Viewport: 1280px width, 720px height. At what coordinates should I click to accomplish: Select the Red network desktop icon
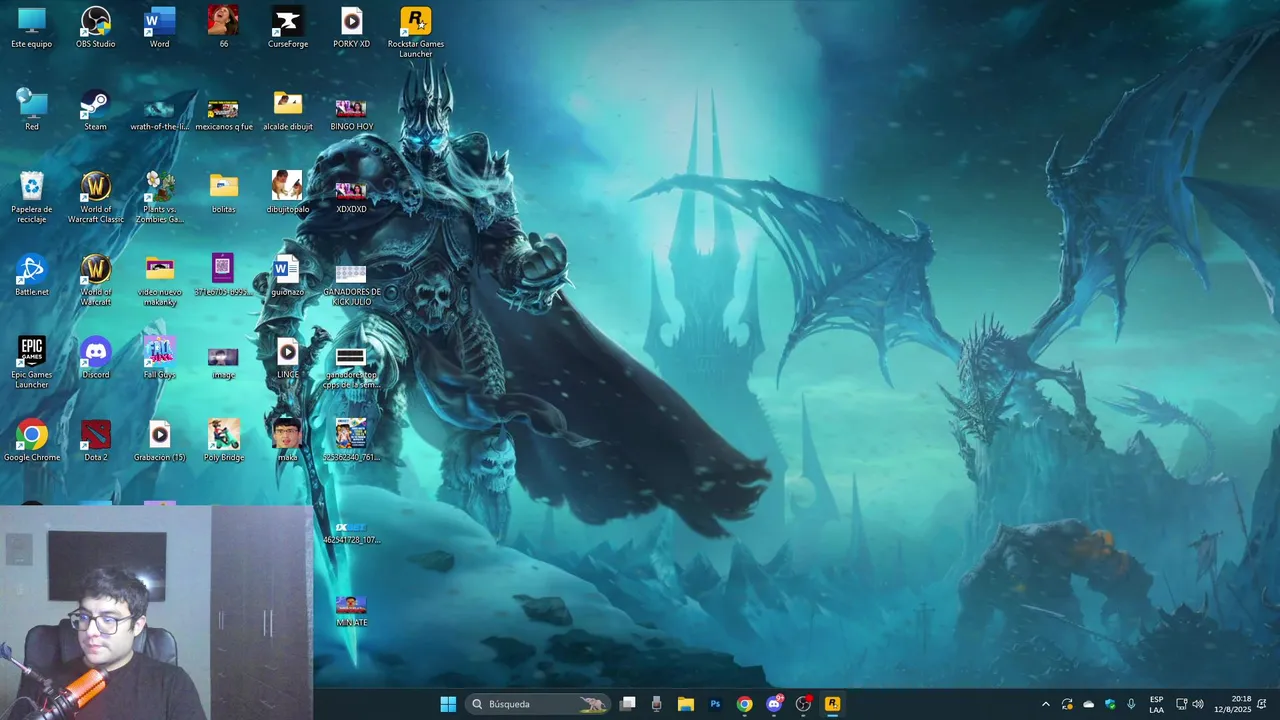click(x=32, y=110)
